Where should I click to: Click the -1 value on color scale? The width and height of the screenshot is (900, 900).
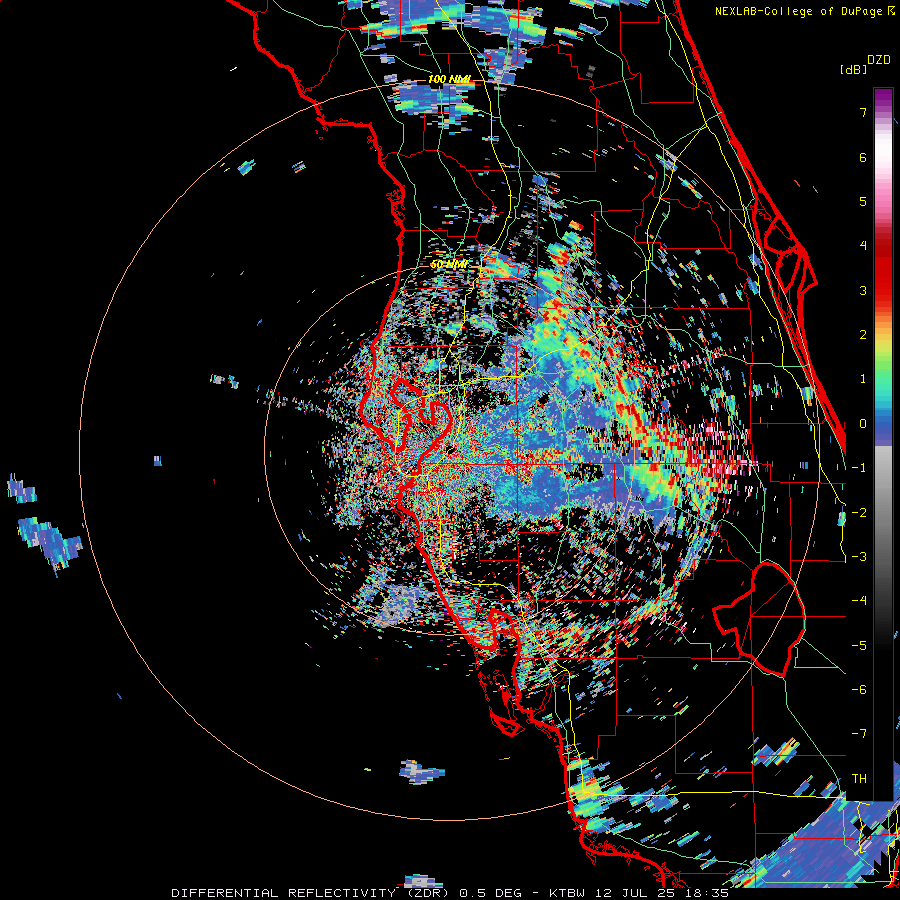click(x=859, y=468)
